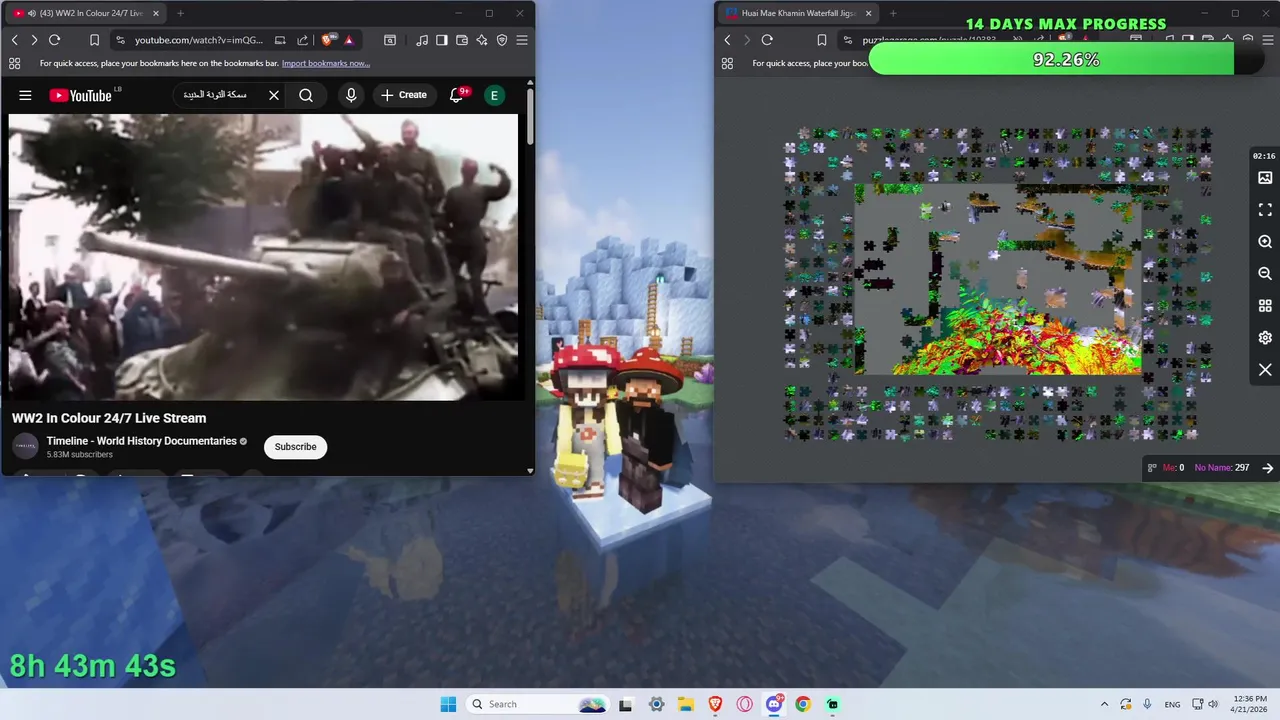Screen dimensions: 1280x720
Task: Expand the puzzle players score arrow
Action: click(1267, 468)
